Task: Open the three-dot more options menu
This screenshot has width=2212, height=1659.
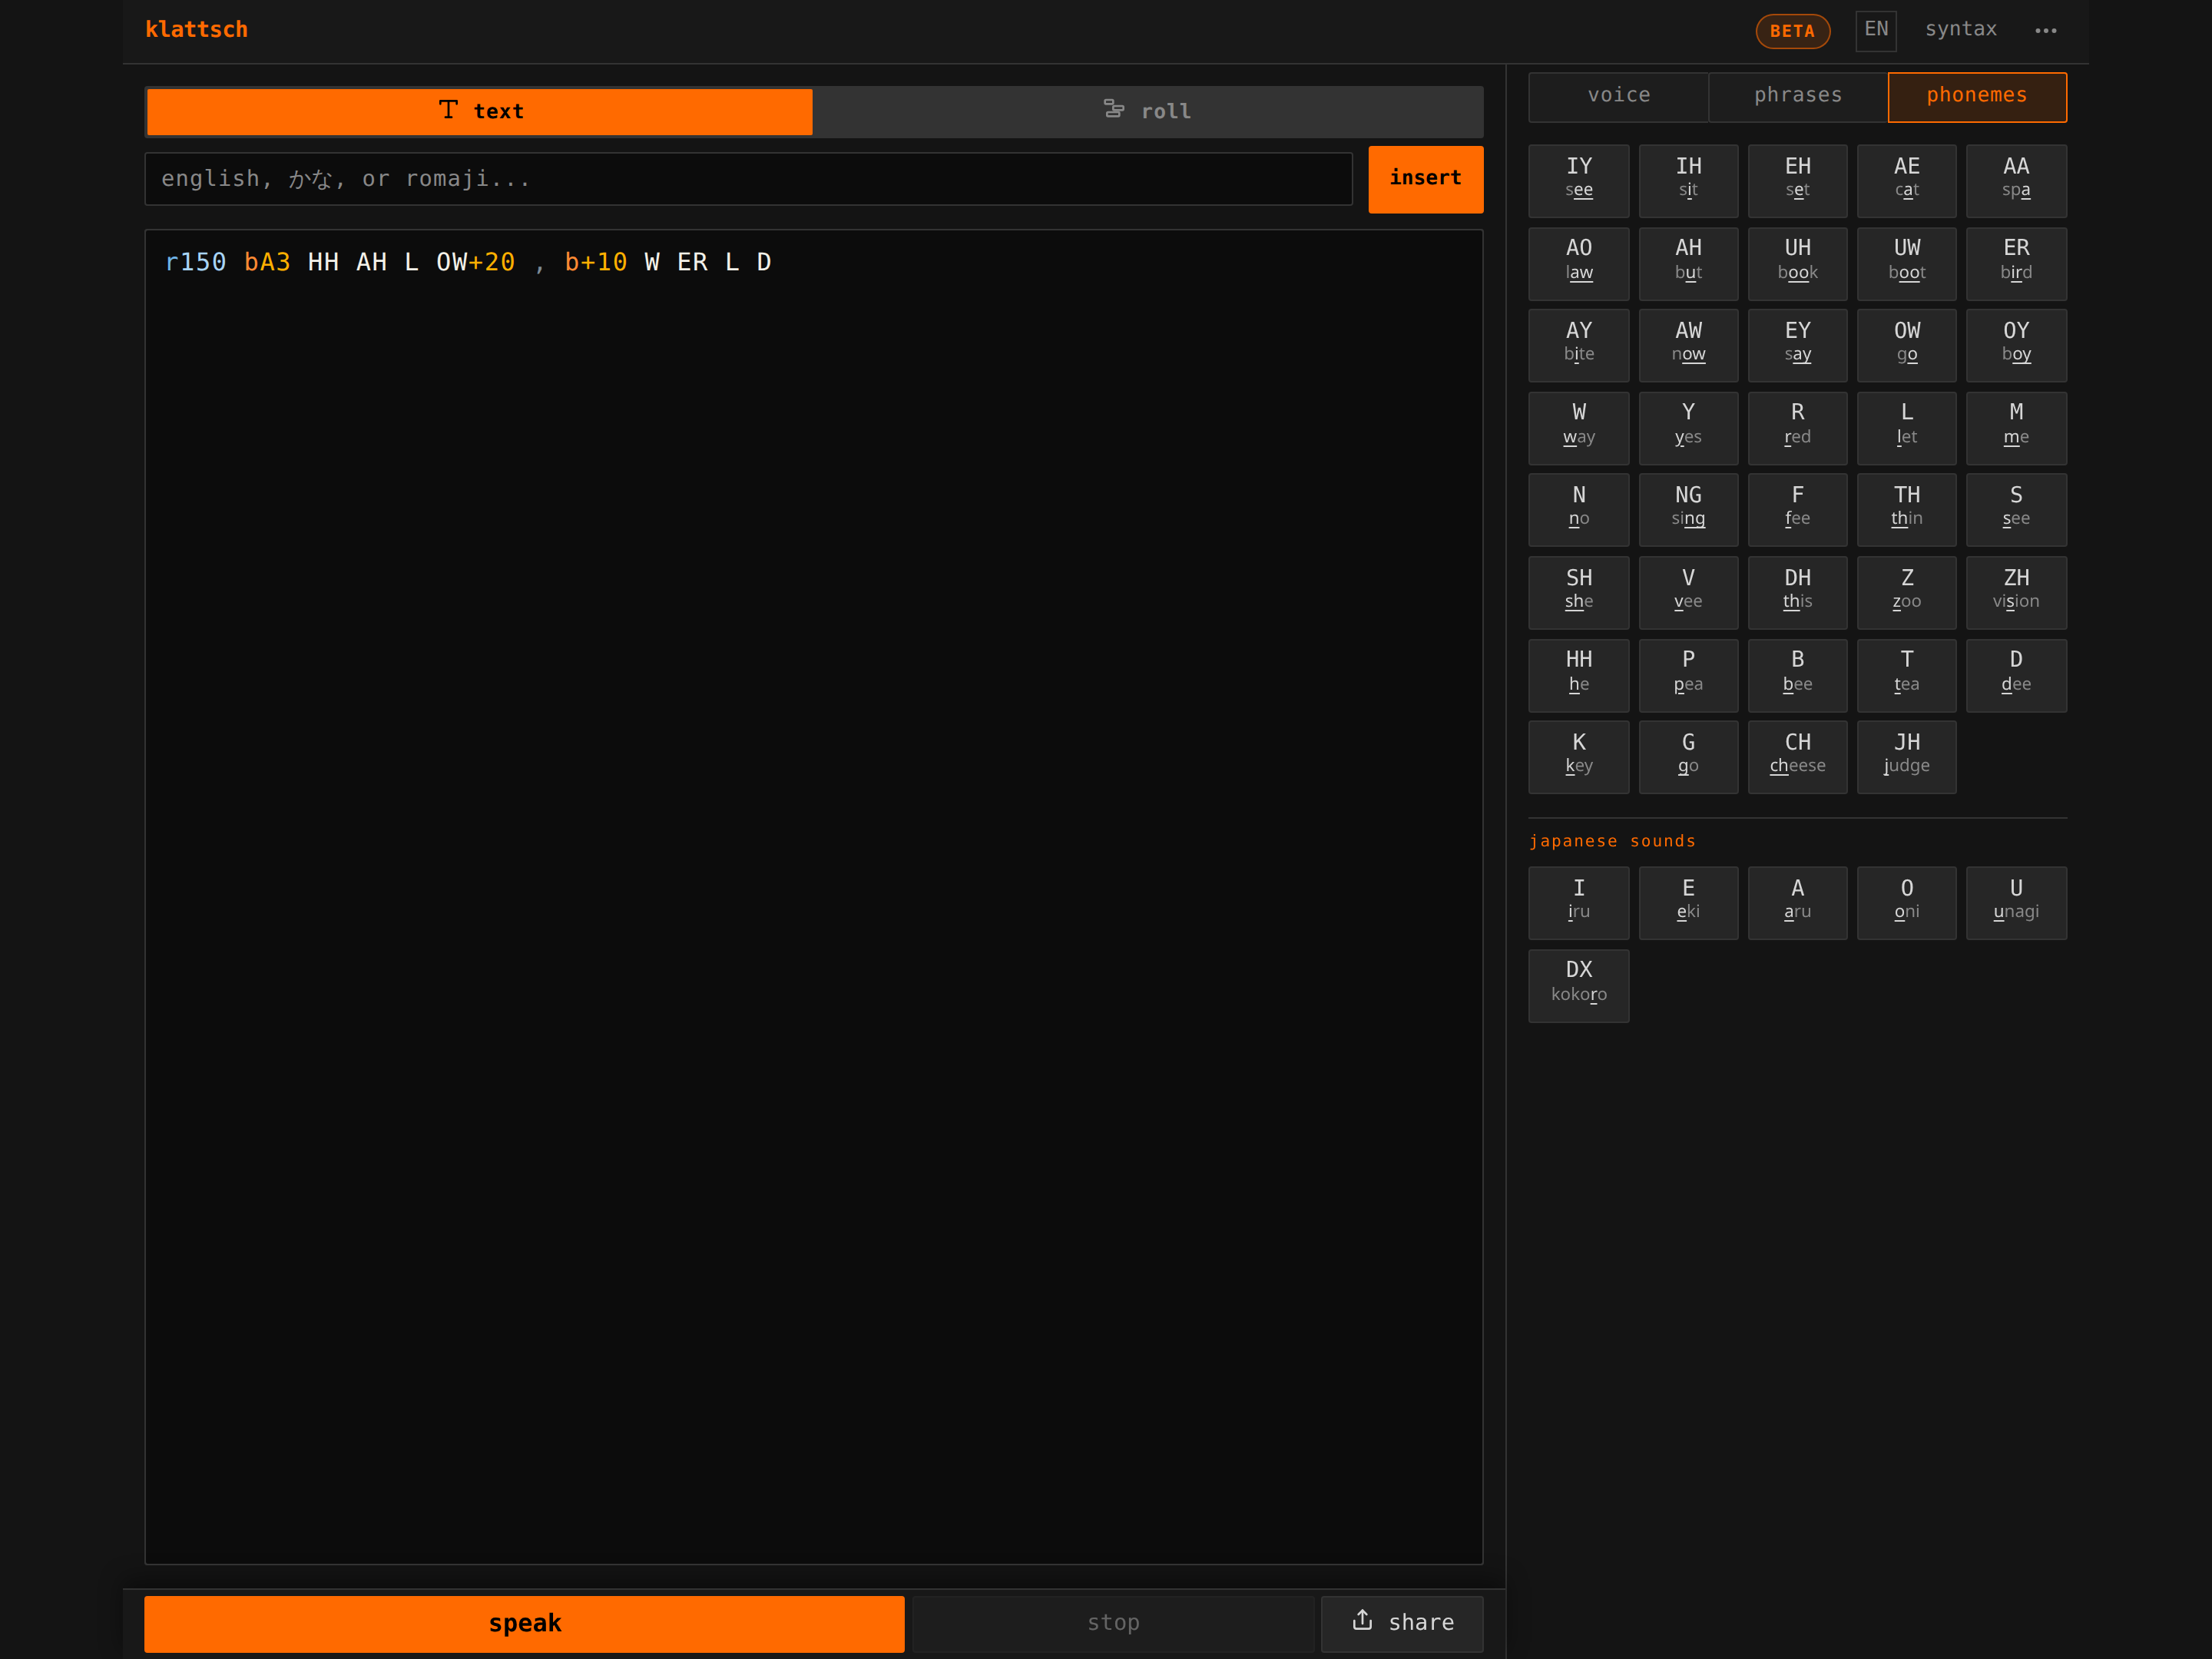Action: click(2045, 30)
